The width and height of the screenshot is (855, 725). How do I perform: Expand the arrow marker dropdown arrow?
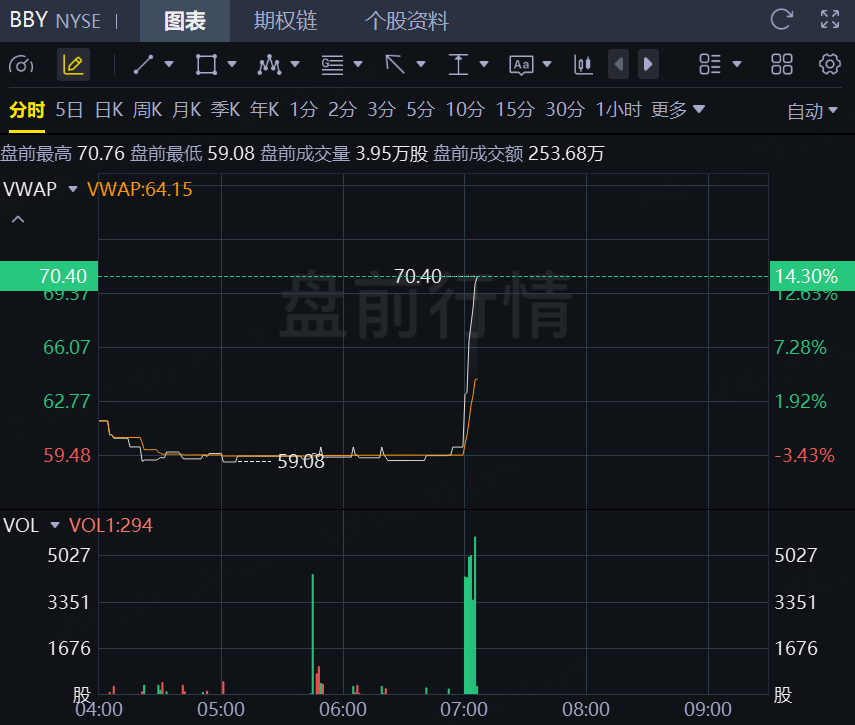421,64
